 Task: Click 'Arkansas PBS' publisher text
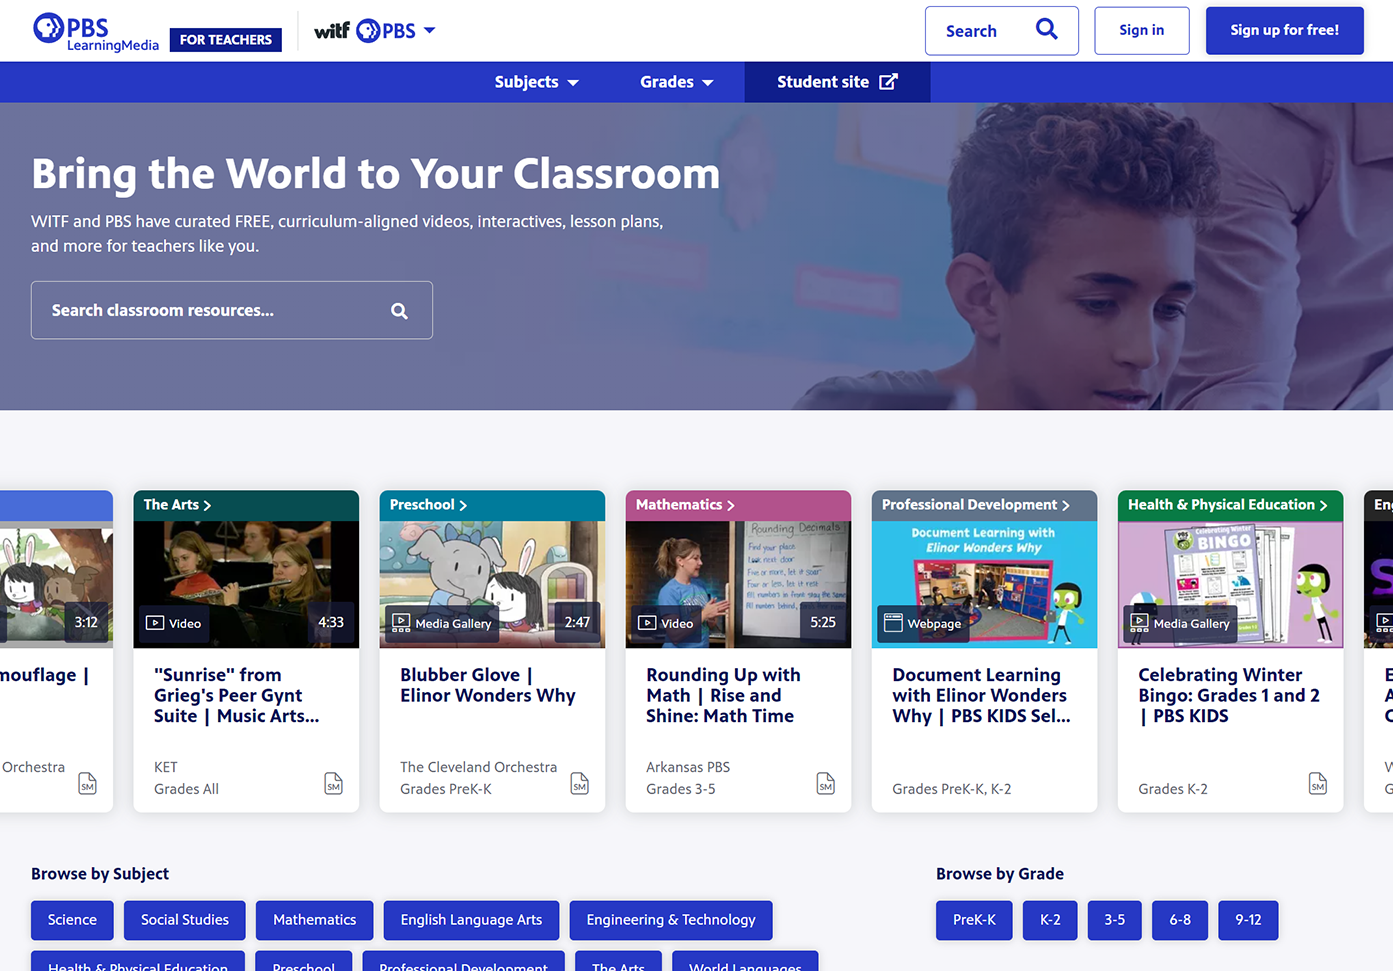688,767
